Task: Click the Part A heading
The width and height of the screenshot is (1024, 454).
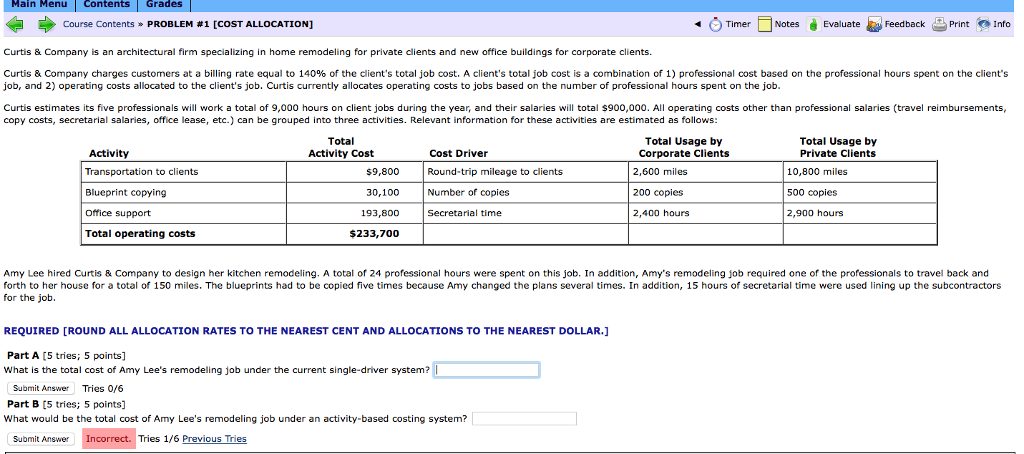Action: pyautogui.click(x=23, y=355)
